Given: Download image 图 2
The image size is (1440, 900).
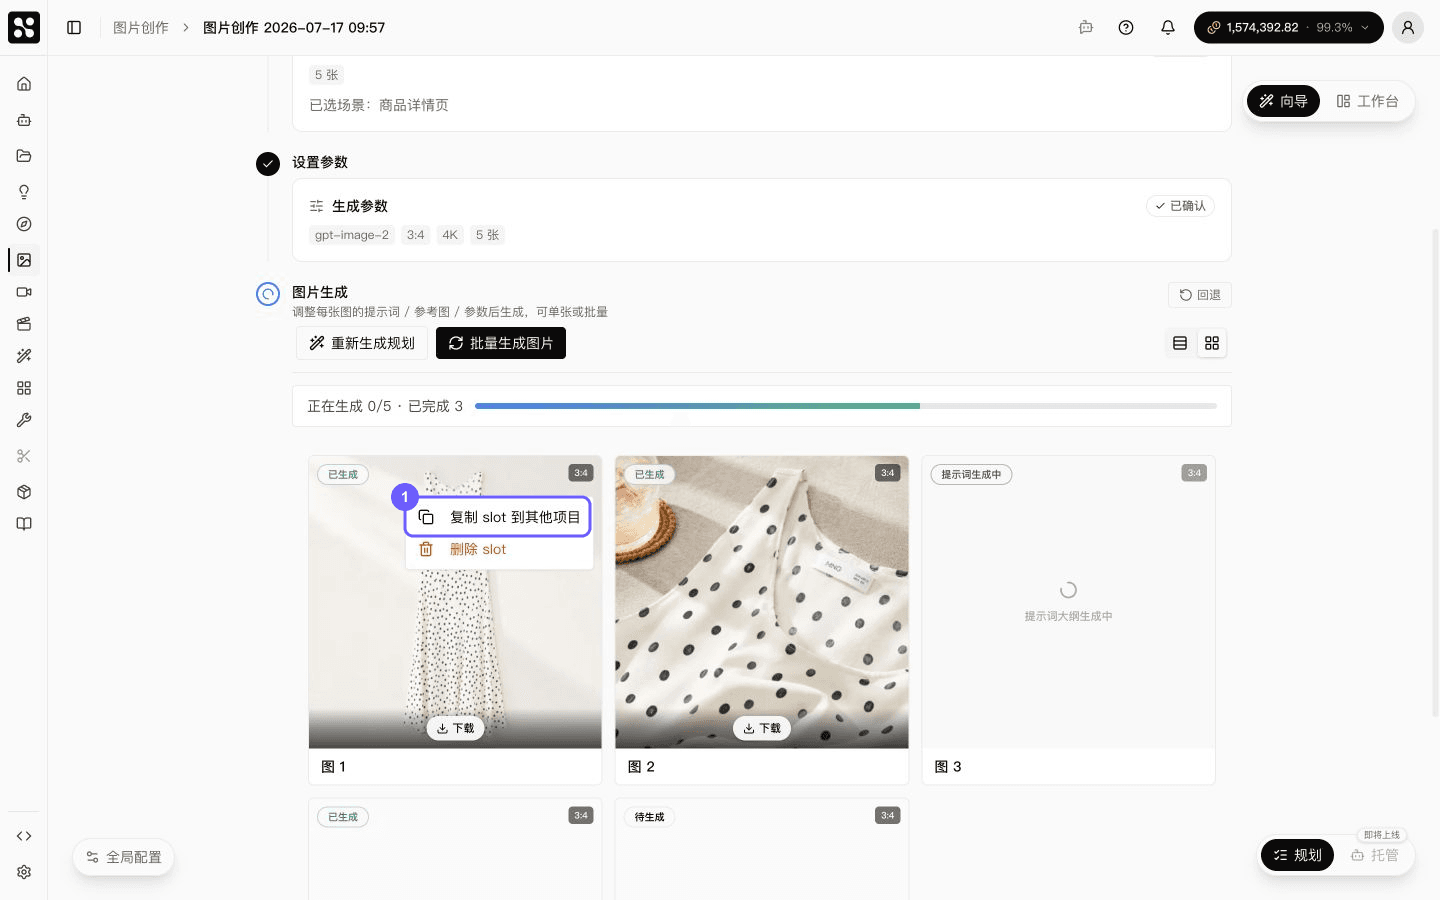Looking at the screenshot, I should [762, 728].
